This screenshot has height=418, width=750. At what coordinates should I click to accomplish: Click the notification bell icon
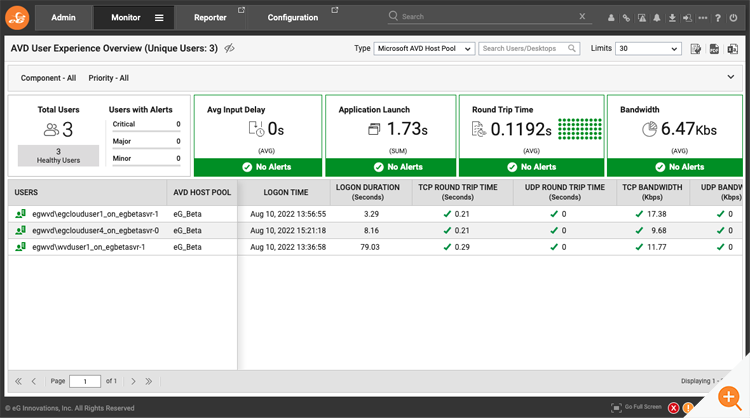click(657, 18)
